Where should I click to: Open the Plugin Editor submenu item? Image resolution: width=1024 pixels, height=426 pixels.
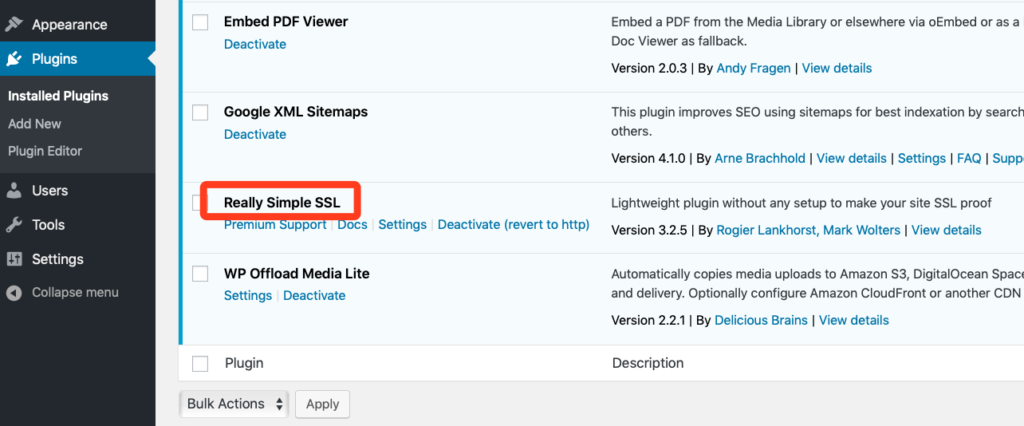(45, 151)
